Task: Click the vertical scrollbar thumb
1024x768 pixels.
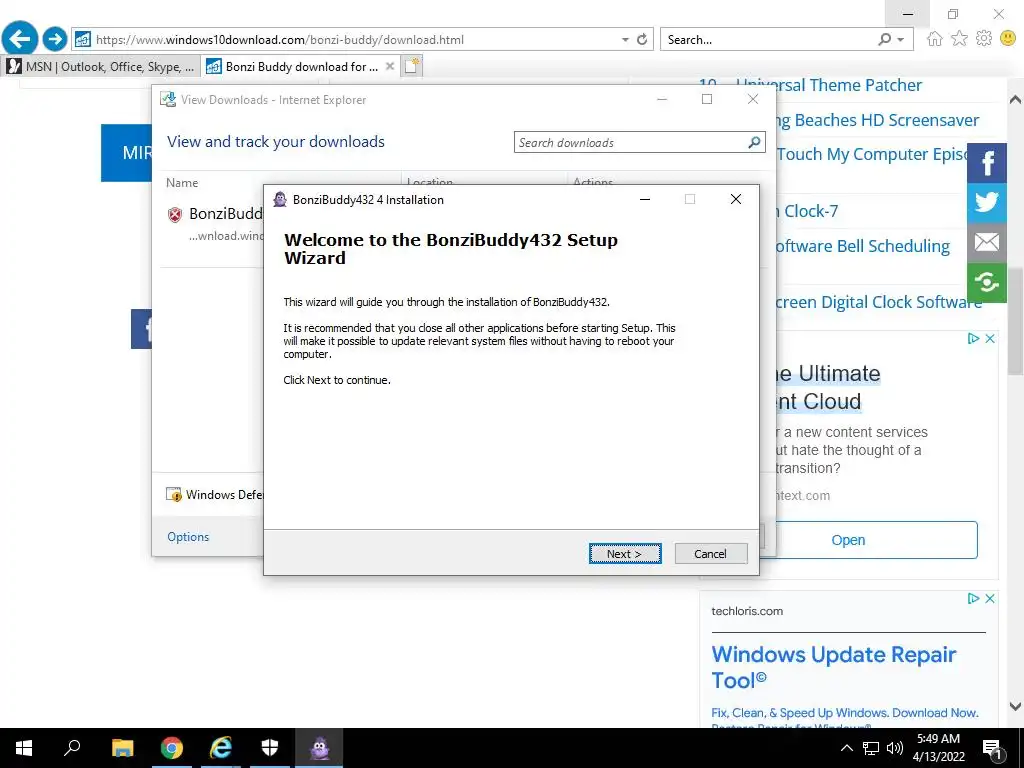Action: pos(1016,320)
